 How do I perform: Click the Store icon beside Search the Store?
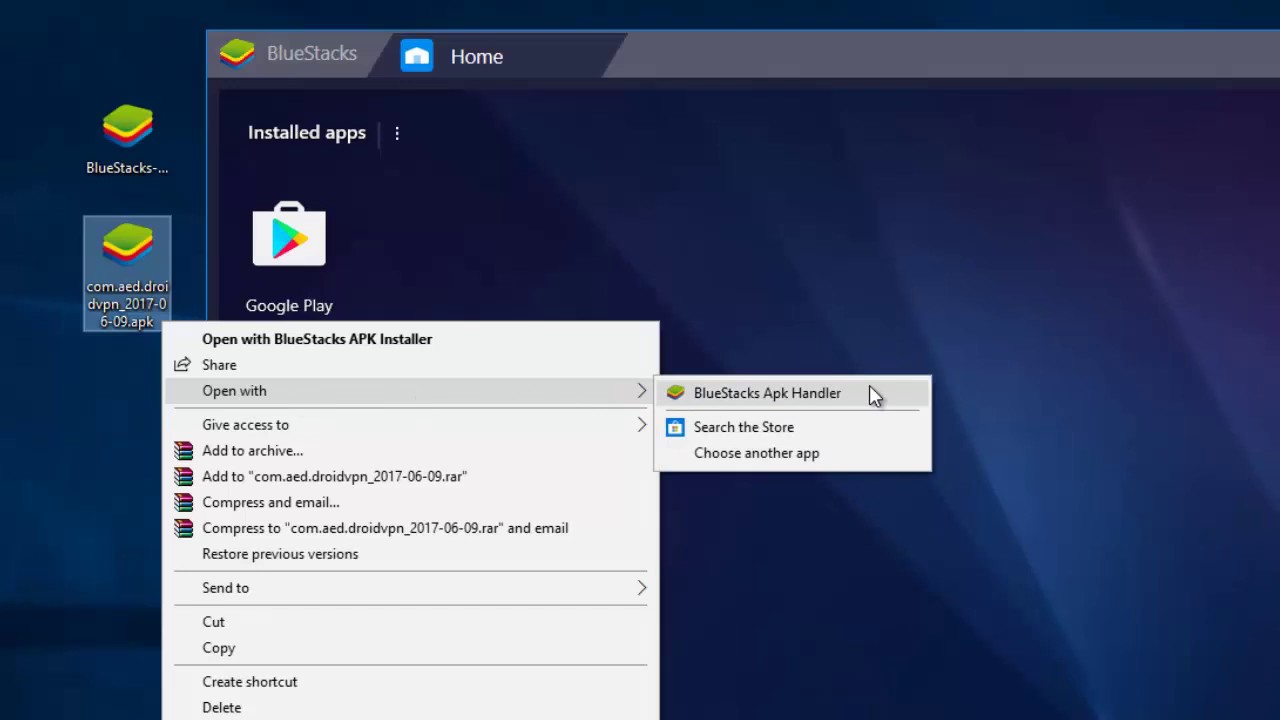[x=675, y=427]
